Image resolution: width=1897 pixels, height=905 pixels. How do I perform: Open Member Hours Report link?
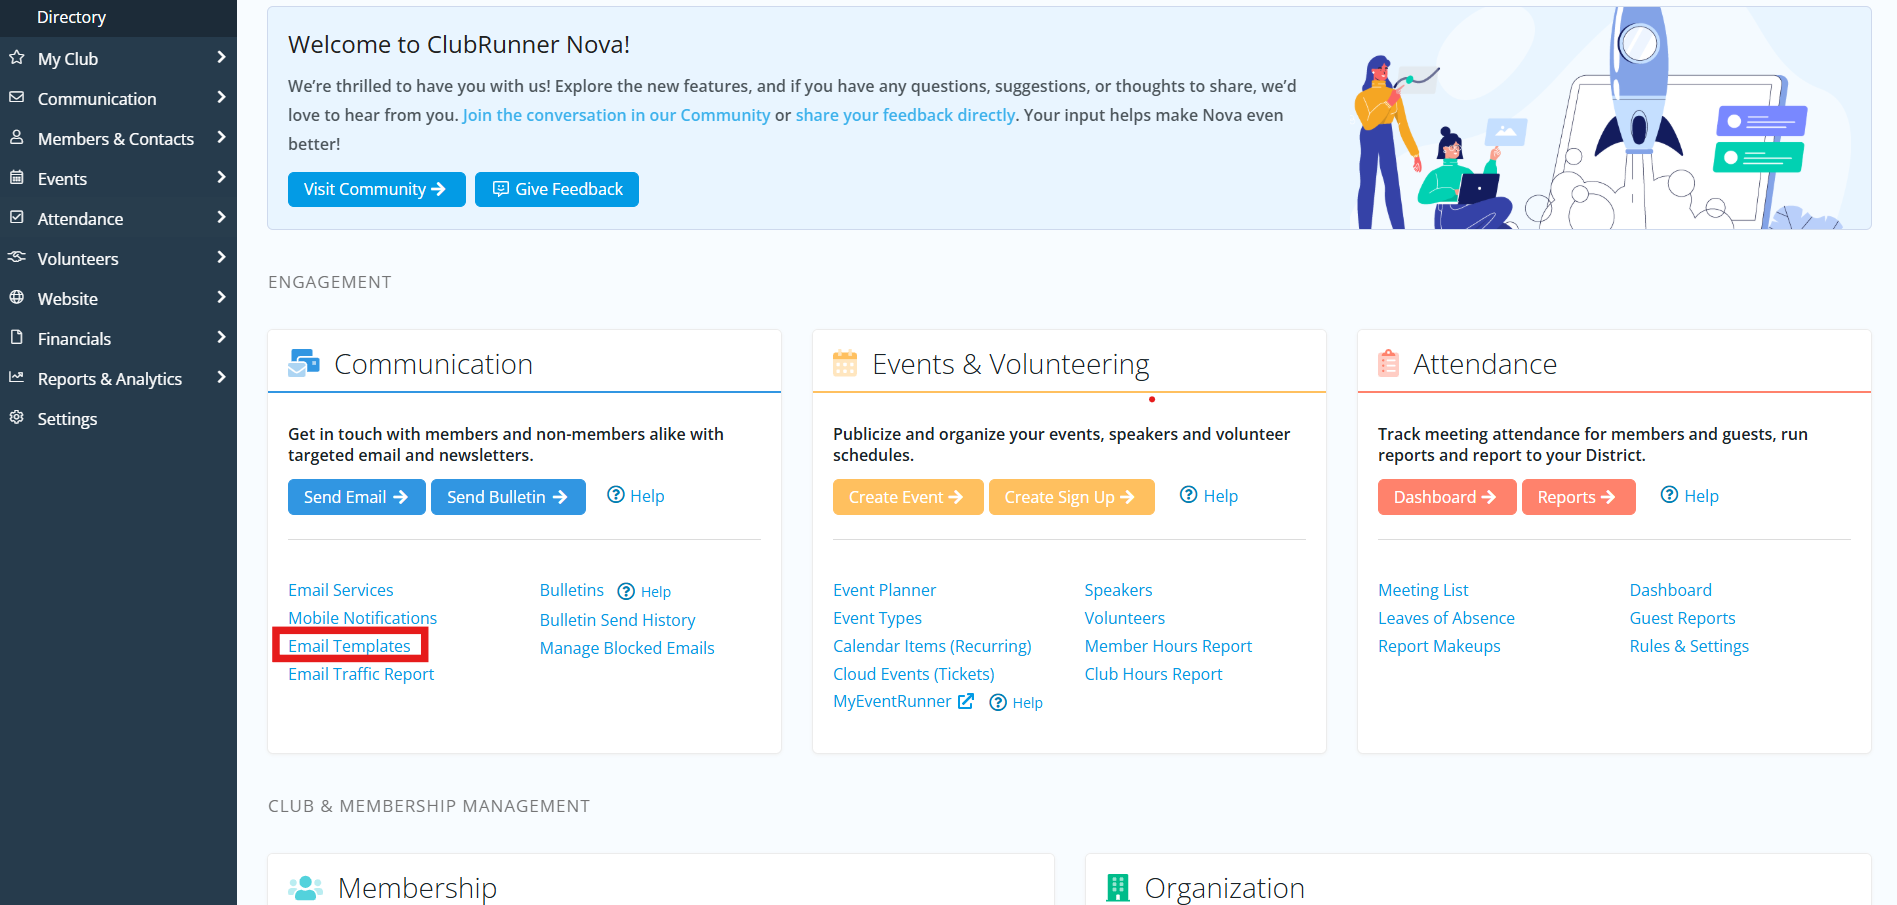(1168, 646)
